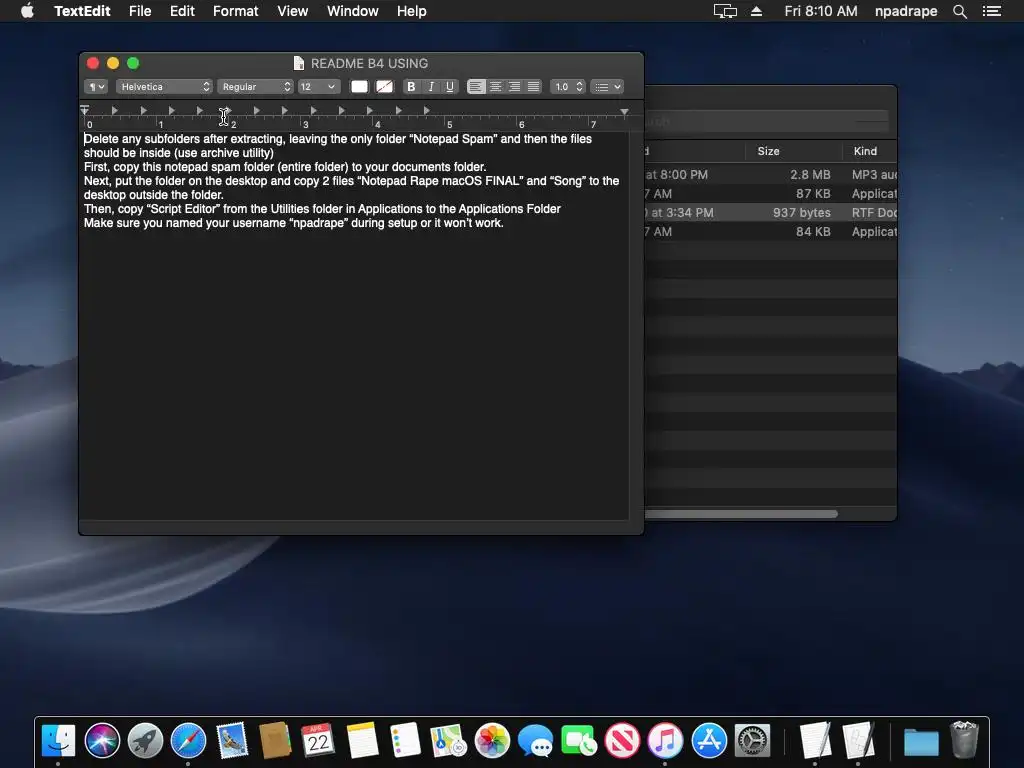Open Messages app in the dock
Image resolution: width=1024 pixels, height=768 pixels.
click(x=535, y=741)
